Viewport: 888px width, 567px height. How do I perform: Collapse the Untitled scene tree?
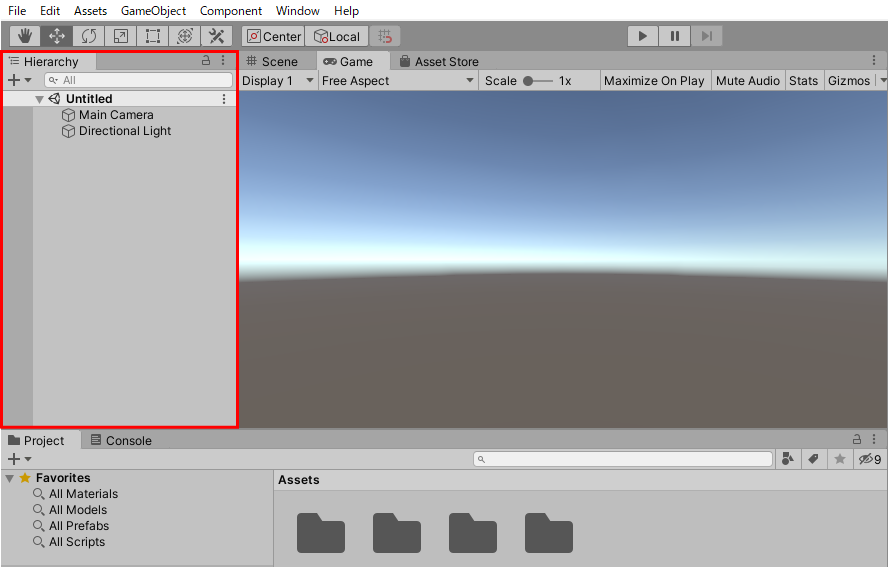coord(39,99)
